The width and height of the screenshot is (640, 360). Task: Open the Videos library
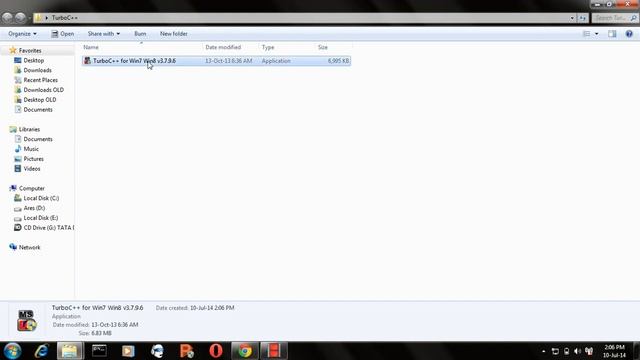[31, 169]
